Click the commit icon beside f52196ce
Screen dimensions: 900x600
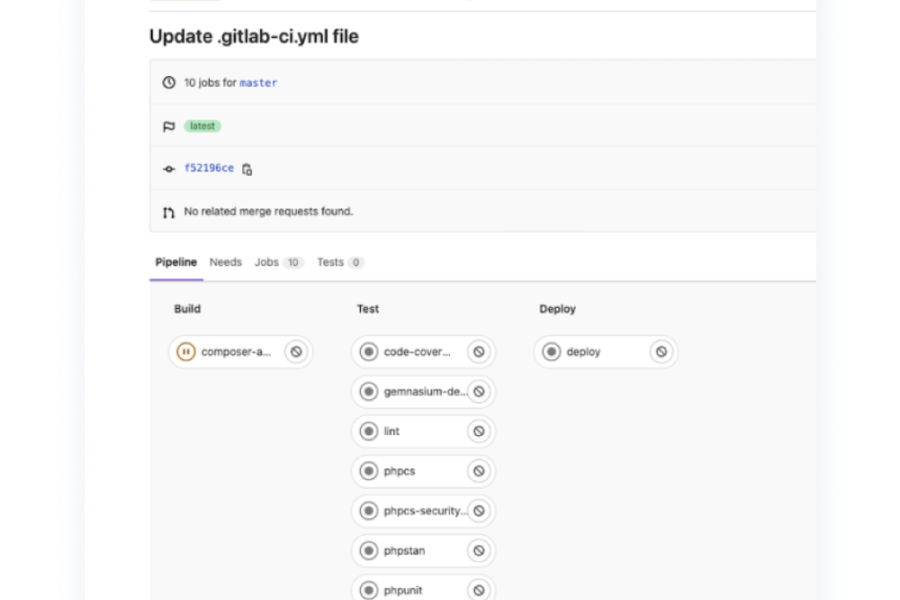(x=169, y=169)
